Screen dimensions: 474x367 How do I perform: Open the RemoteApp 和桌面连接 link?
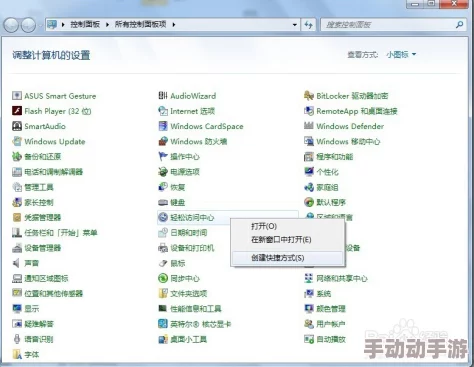tap(357, 111)
